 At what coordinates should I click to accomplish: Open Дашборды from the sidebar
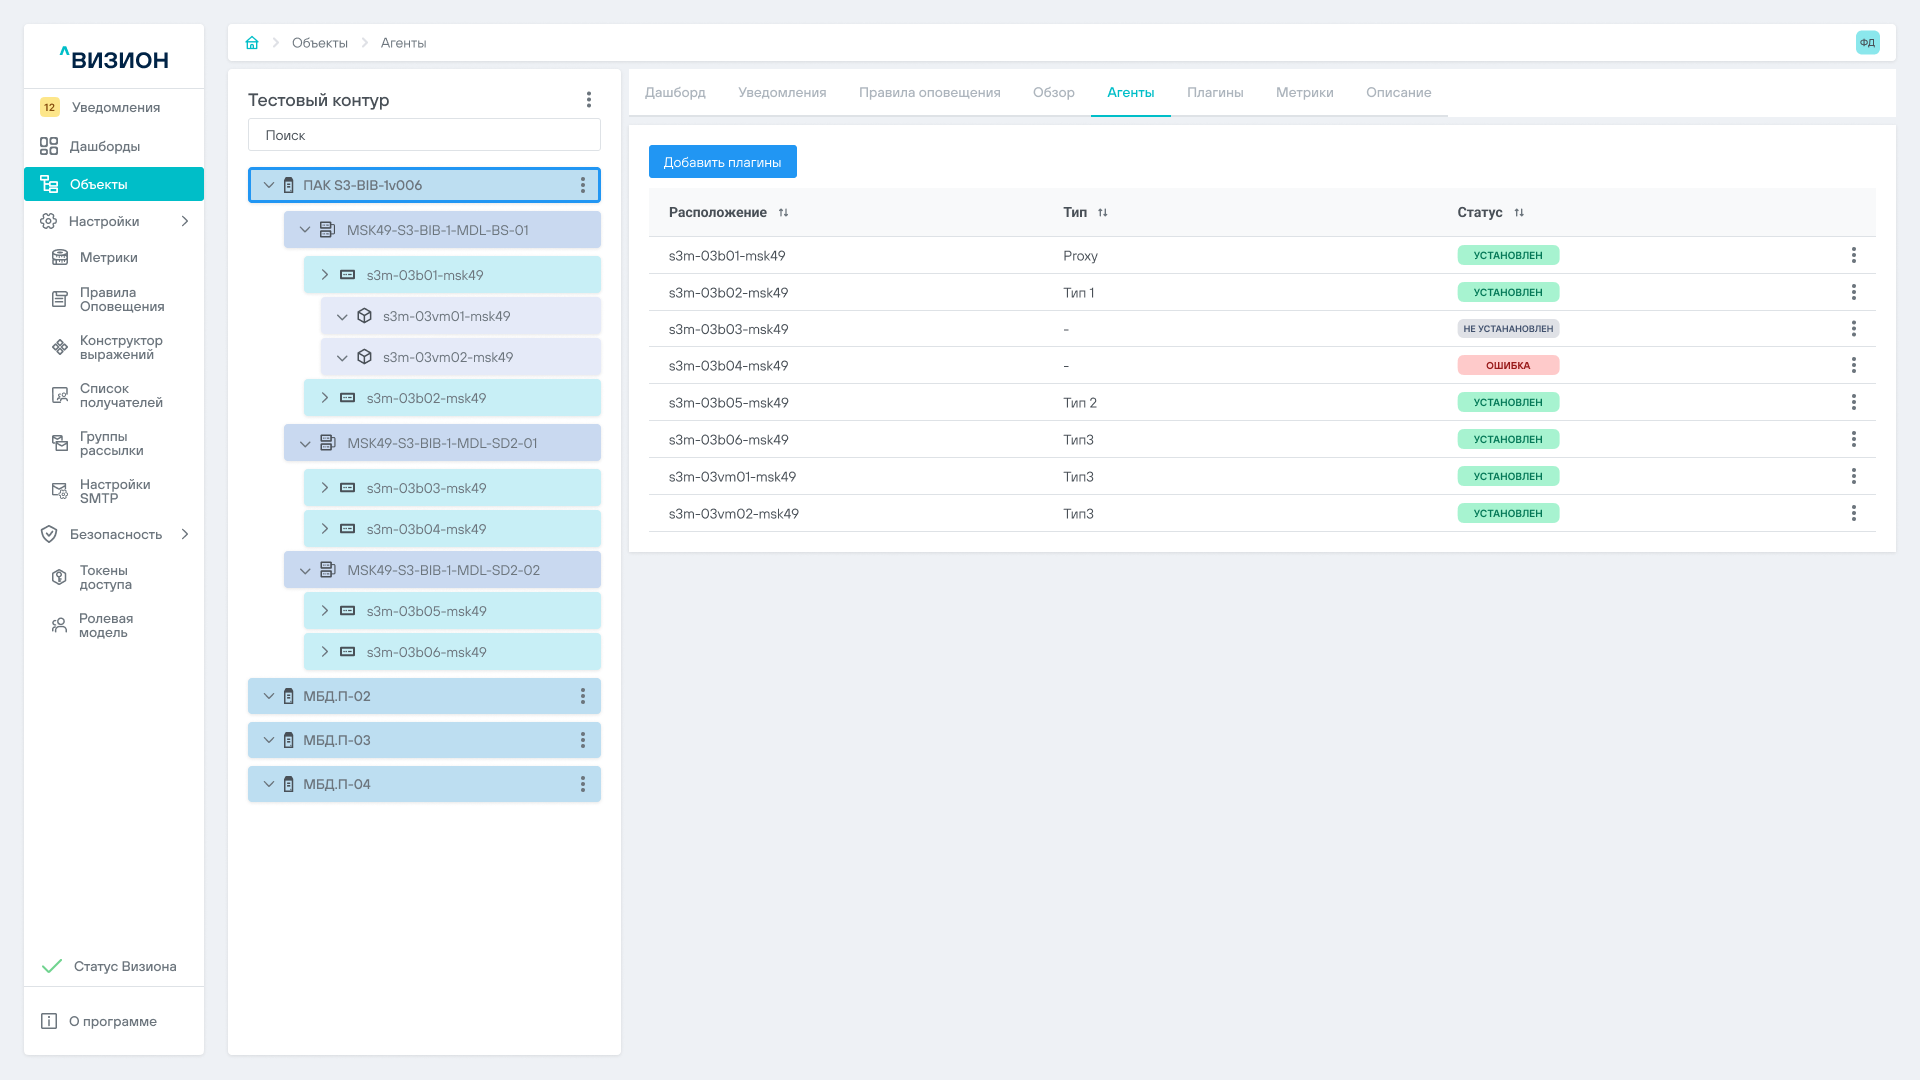[x=104, y=146]
